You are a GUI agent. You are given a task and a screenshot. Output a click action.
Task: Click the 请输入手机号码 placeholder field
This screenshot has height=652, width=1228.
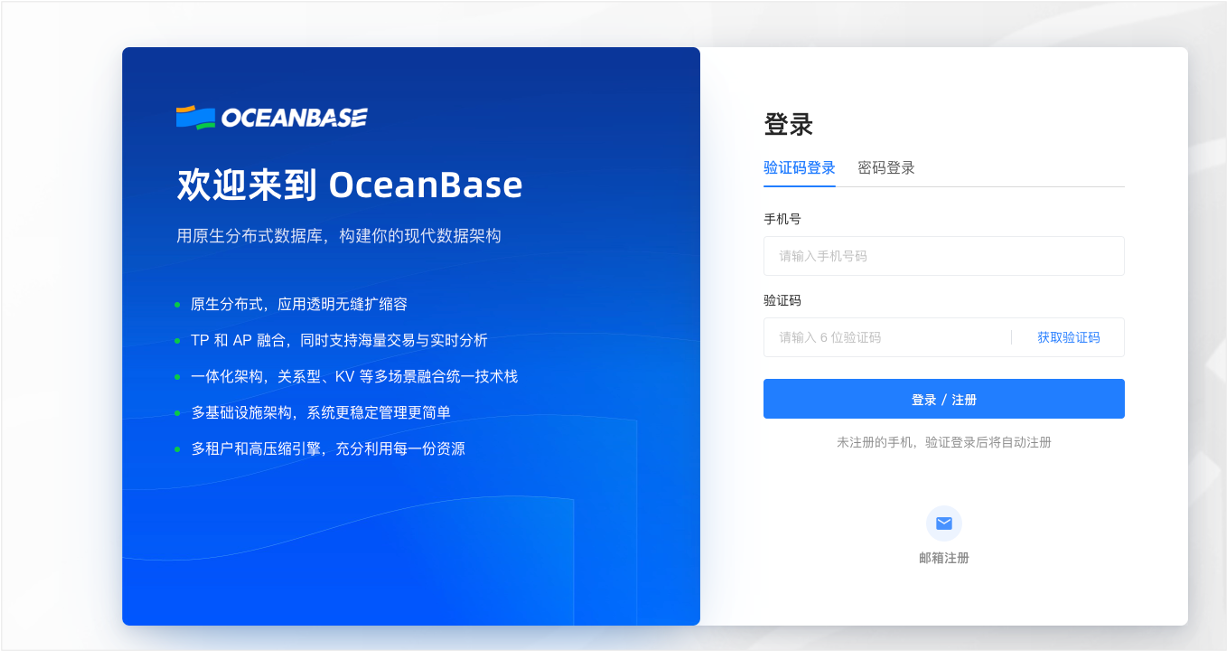[943, 256]
